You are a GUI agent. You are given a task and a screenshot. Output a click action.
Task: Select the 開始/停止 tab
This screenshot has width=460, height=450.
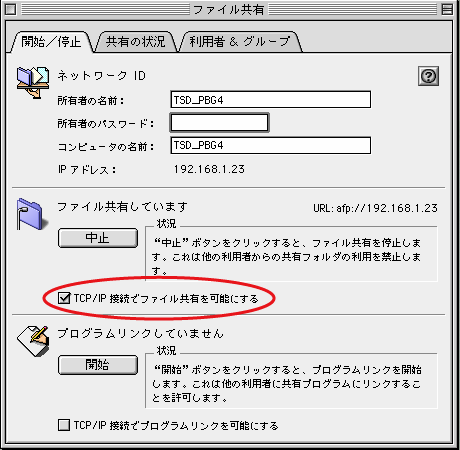tap(51, 42)
